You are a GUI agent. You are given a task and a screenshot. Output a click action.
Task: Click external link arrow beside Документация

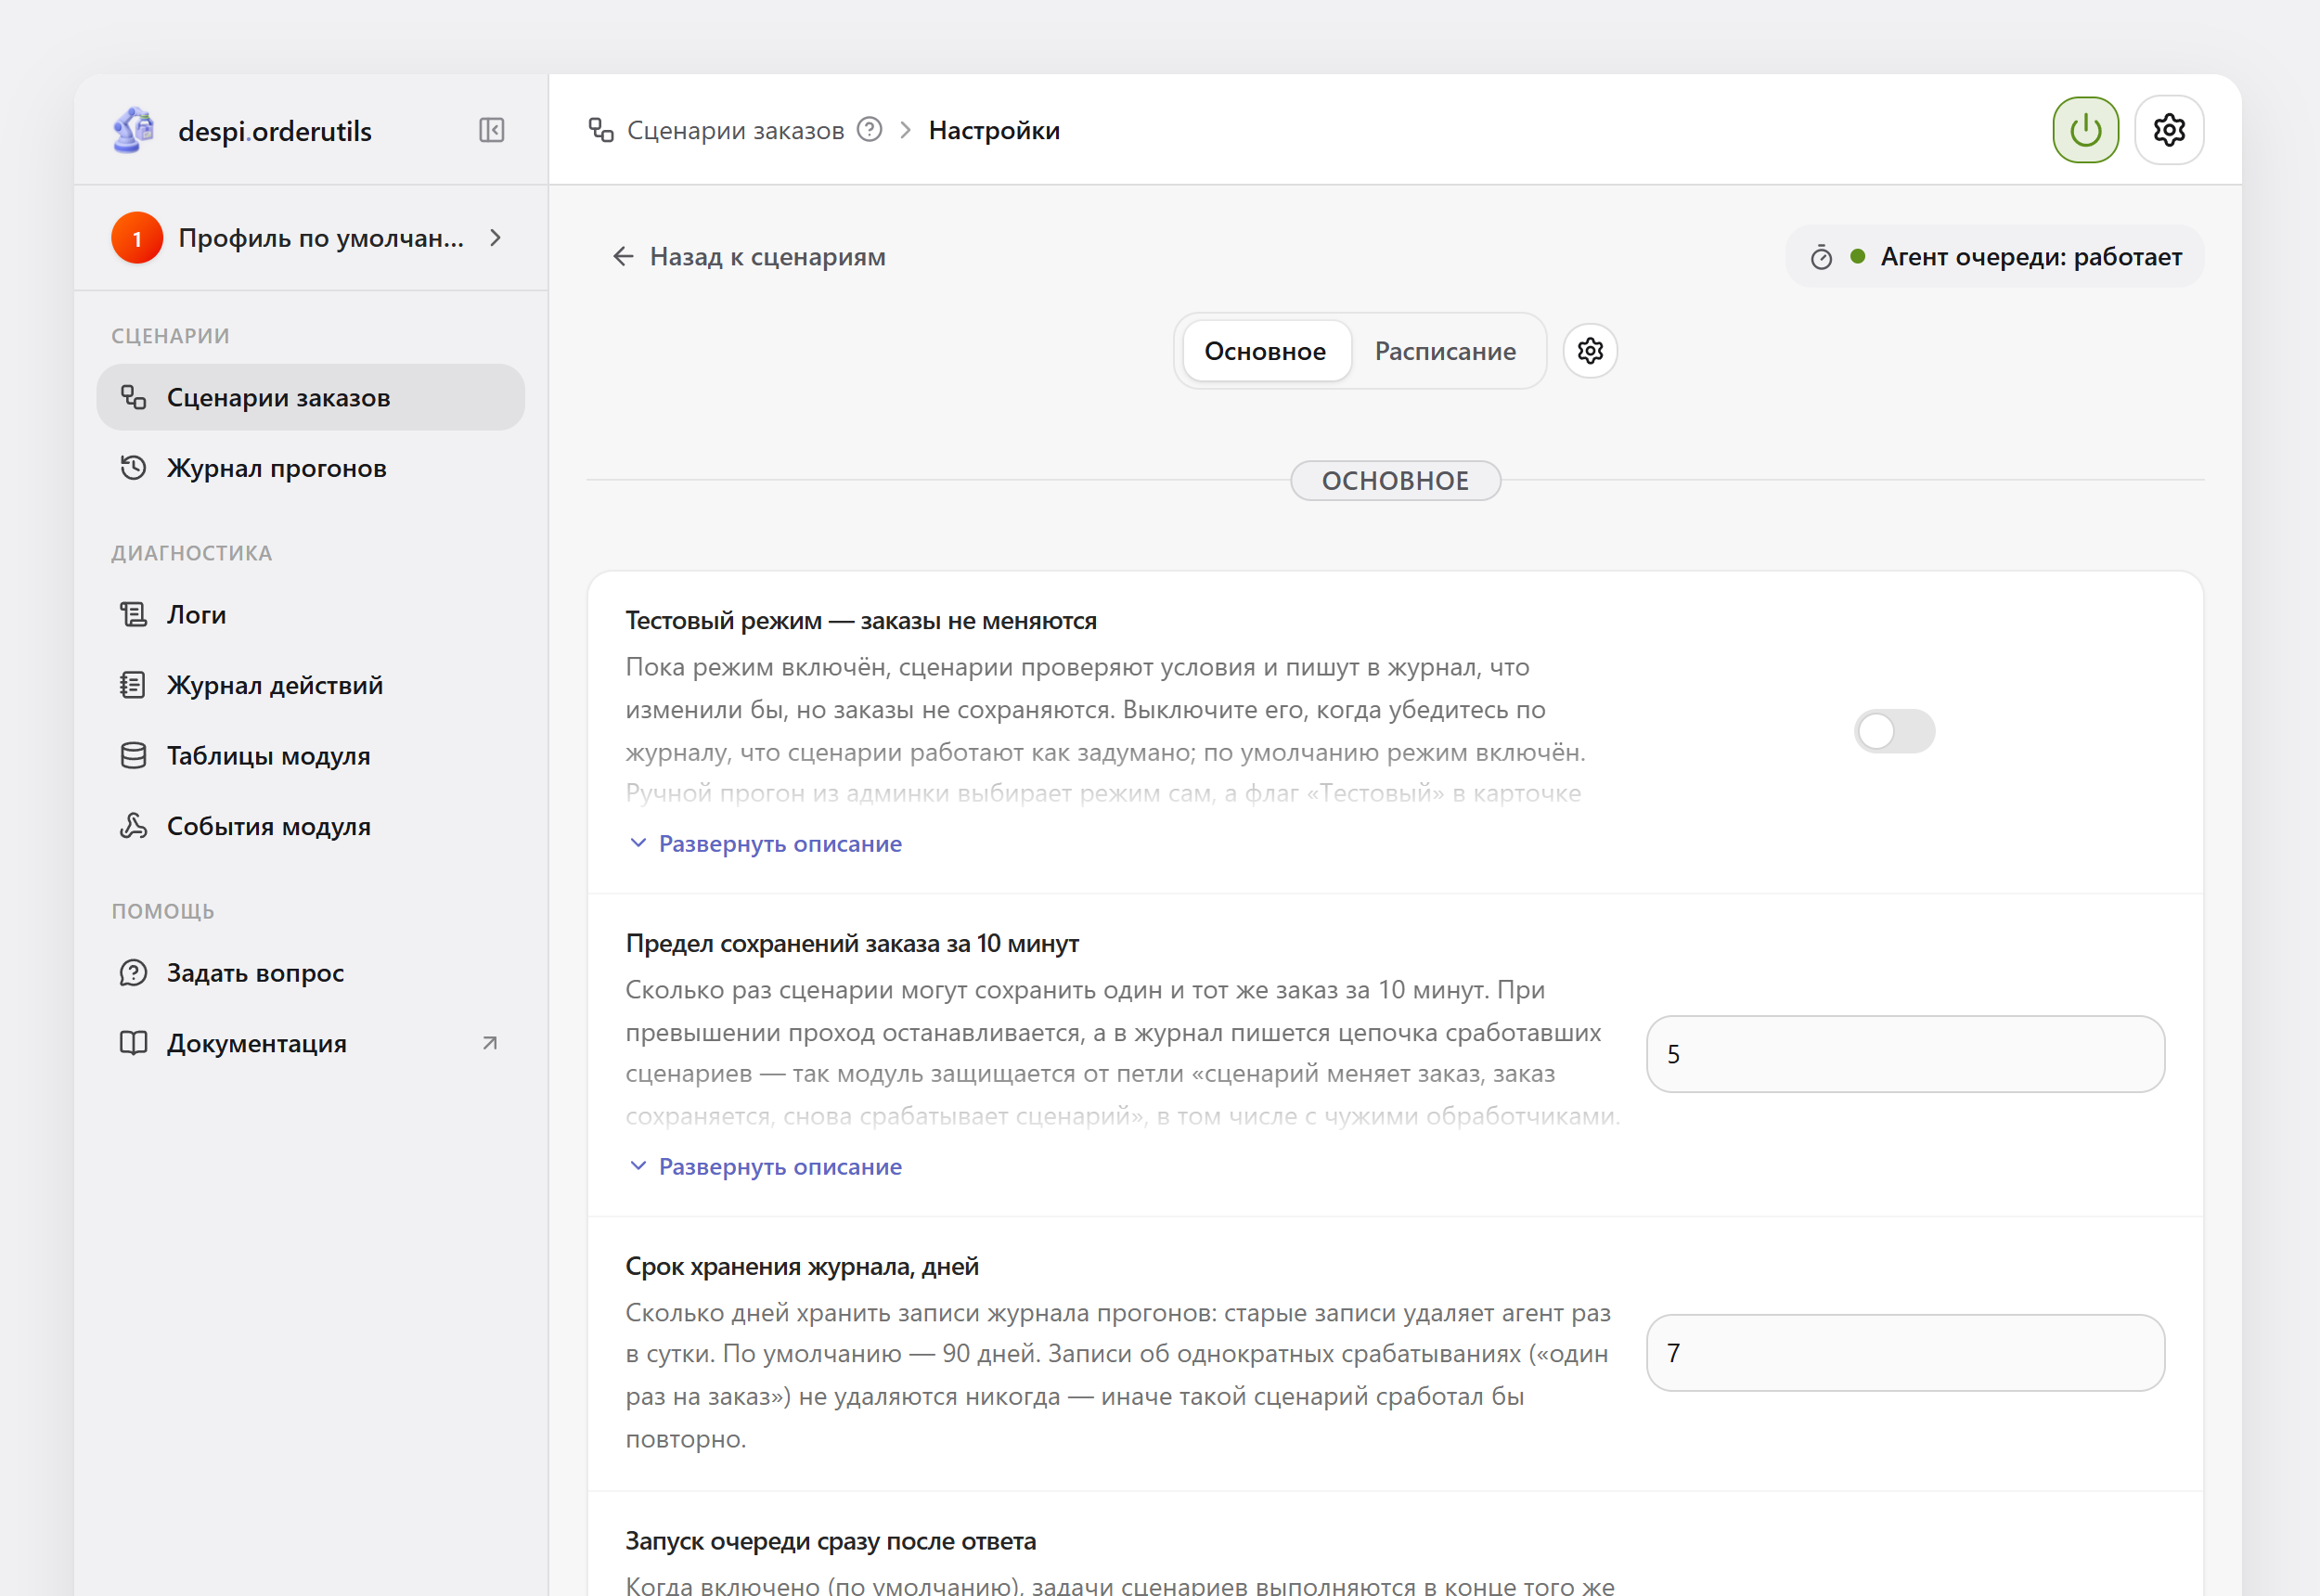point(490,1043)
